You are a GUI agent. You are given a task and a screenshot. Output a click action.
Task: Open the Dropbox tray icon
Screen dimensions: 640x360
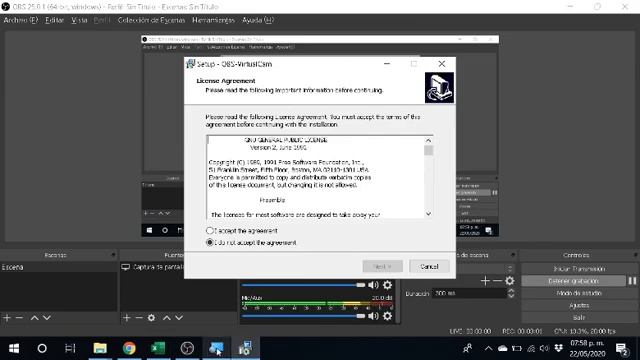click(x=559, y=348)
